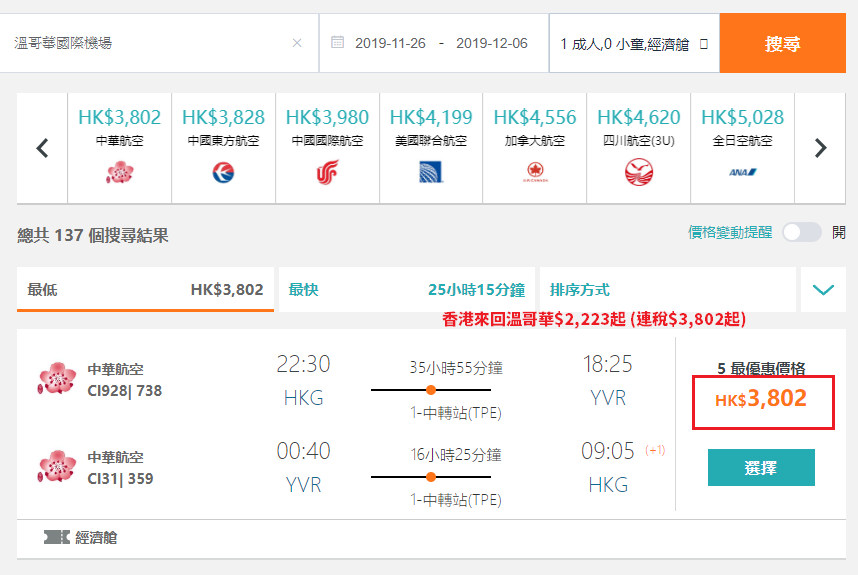Image resolution: width=858 pixels, height=575 pixels.
Task: Switch to 最低 HK$3,802 tab
Action: point(145,289)
